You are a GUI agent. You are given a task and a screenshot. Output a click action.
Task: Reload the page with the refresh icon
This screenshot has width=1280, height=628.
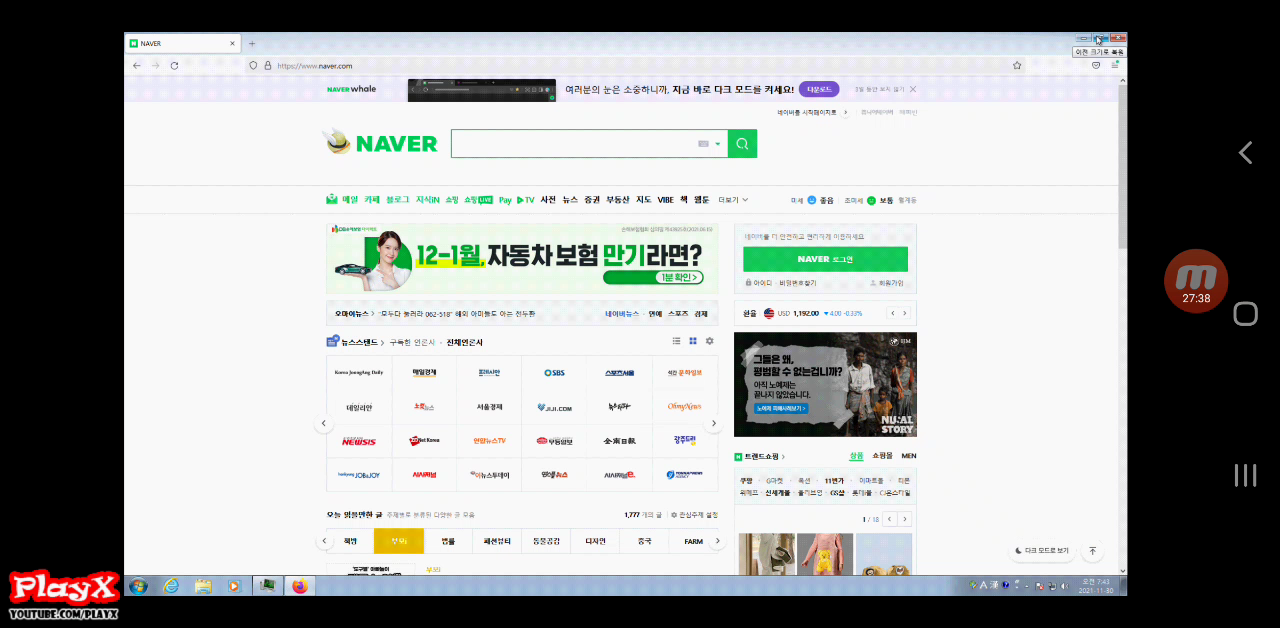(x=174, y=65)
